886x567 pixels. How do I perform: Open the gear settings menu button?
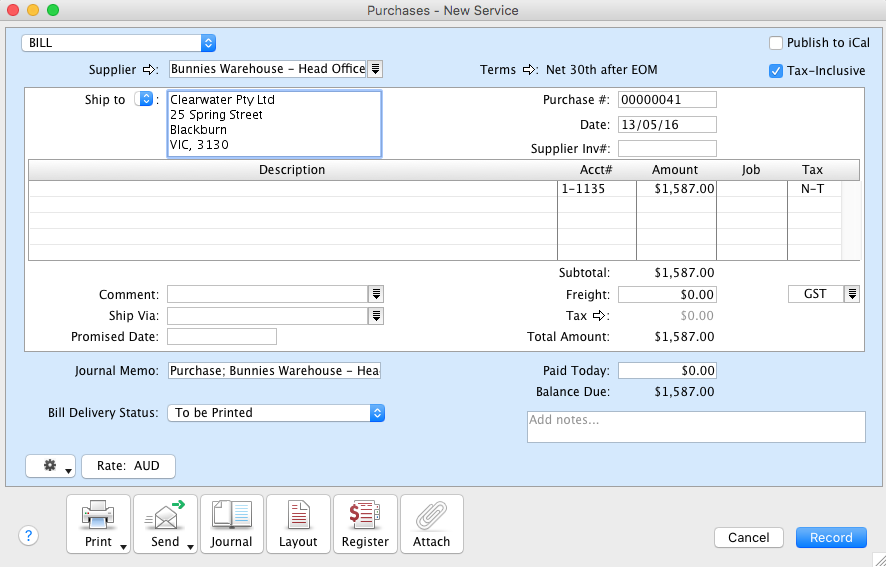[52, 466]
